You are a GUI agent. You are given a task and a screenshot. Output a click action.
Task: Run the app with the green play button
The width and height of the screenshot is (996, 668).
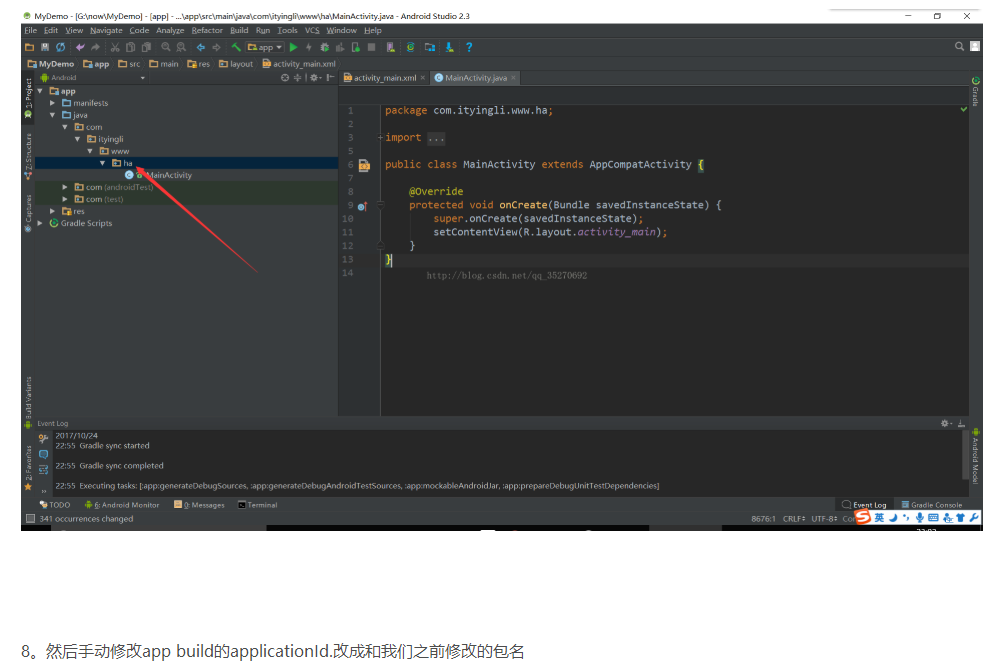(x=293, y=47)
